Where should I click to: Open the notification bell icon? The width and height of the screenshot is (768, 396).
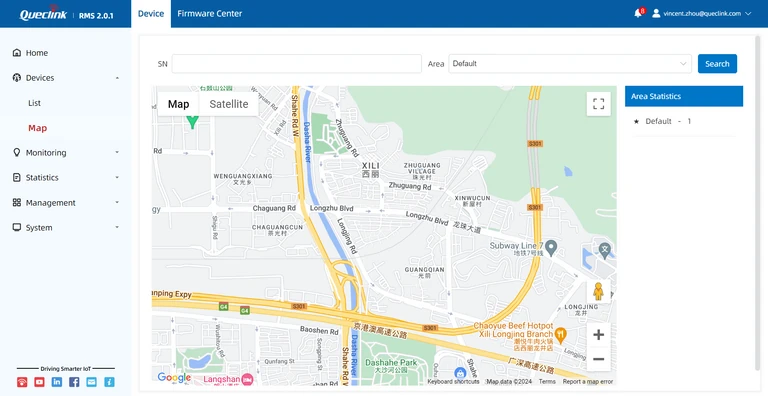(x=638, y=13)
